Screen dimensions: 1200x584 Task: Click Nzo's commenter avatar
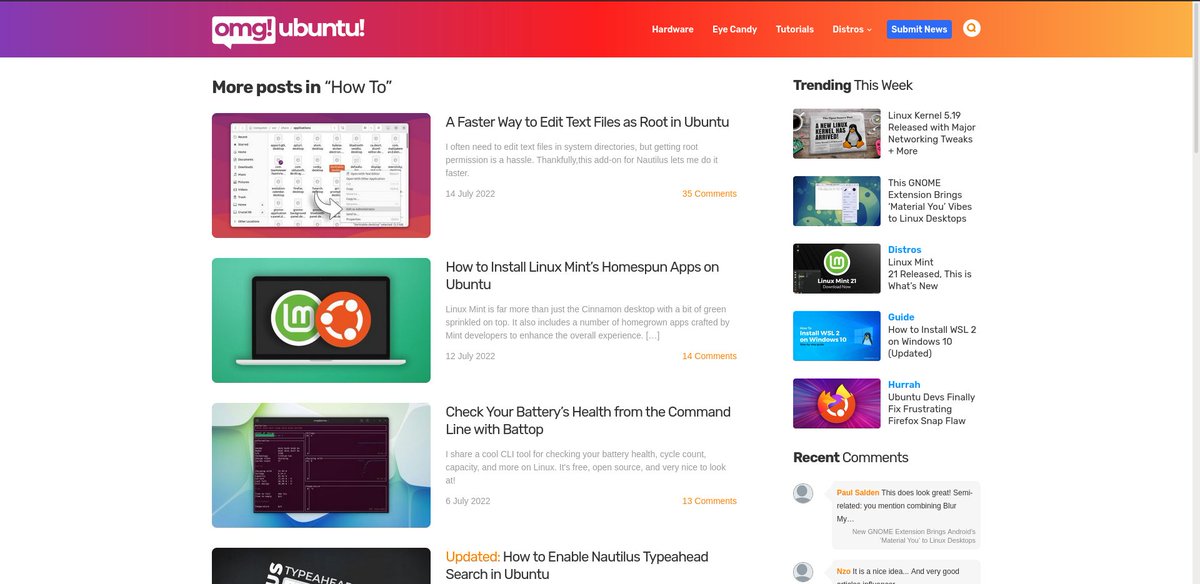tap(803, 572)
